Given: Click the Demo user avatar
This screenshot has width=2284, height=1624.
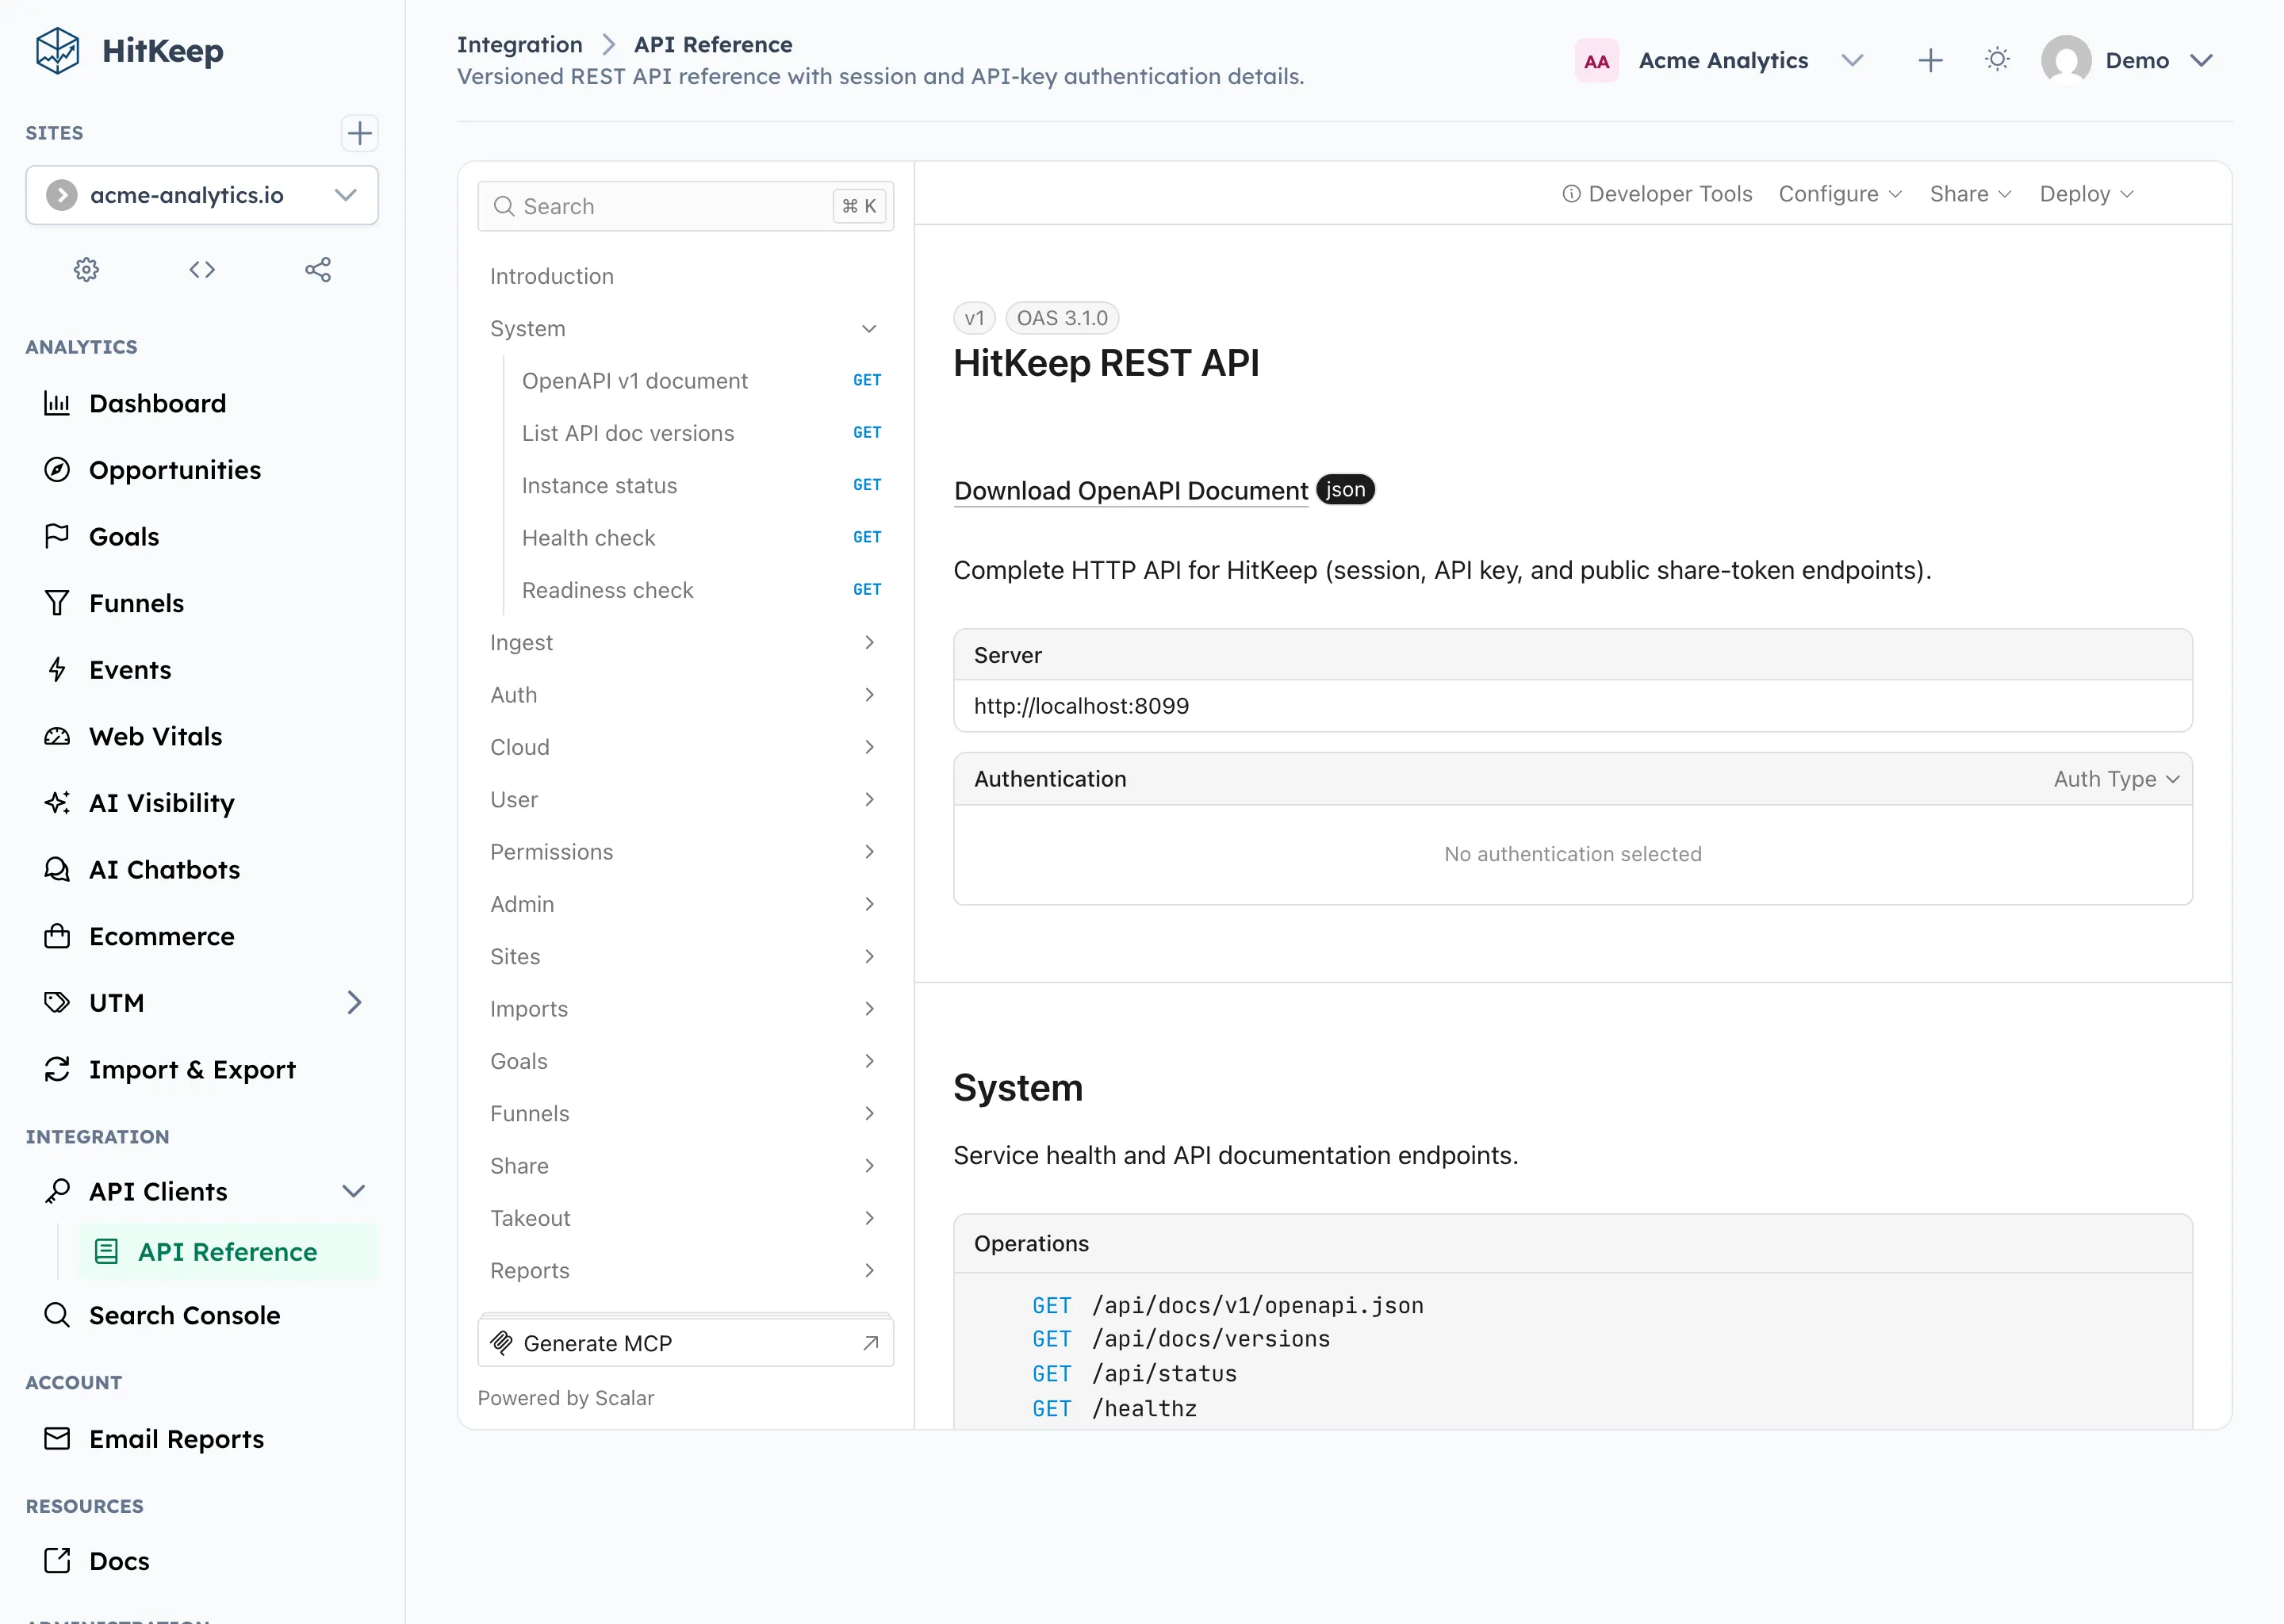Looking at the screenshot, I should point(2066,60).
